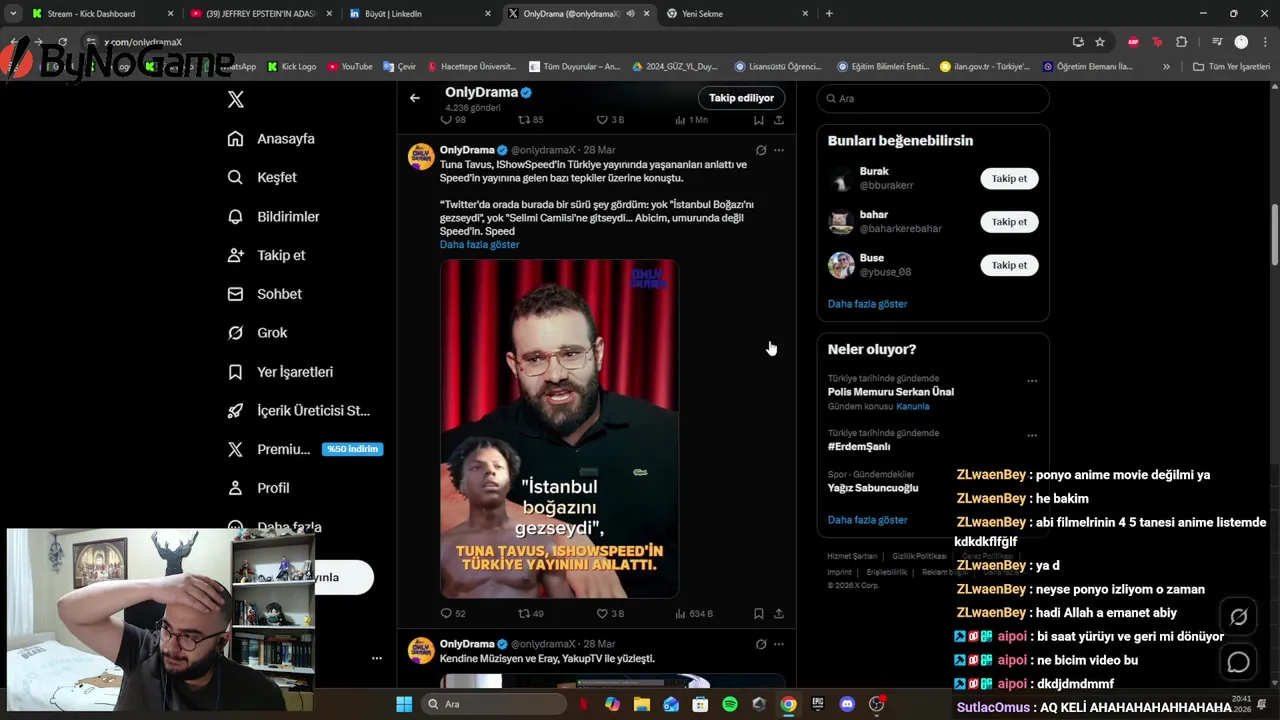
Task: Open the Polis Memuru Serkan Ünal trend
Action: [x=890, y=392]
